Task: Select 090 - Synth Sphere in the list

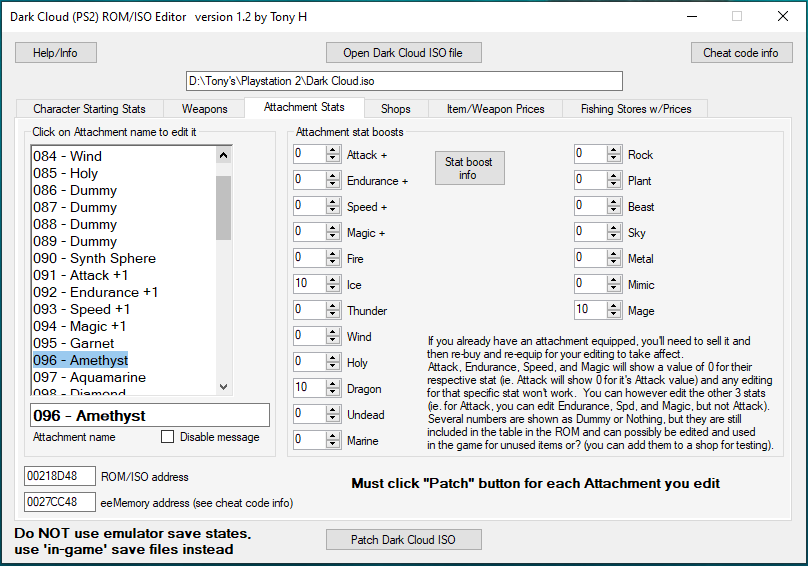Action: click(94, 258)
